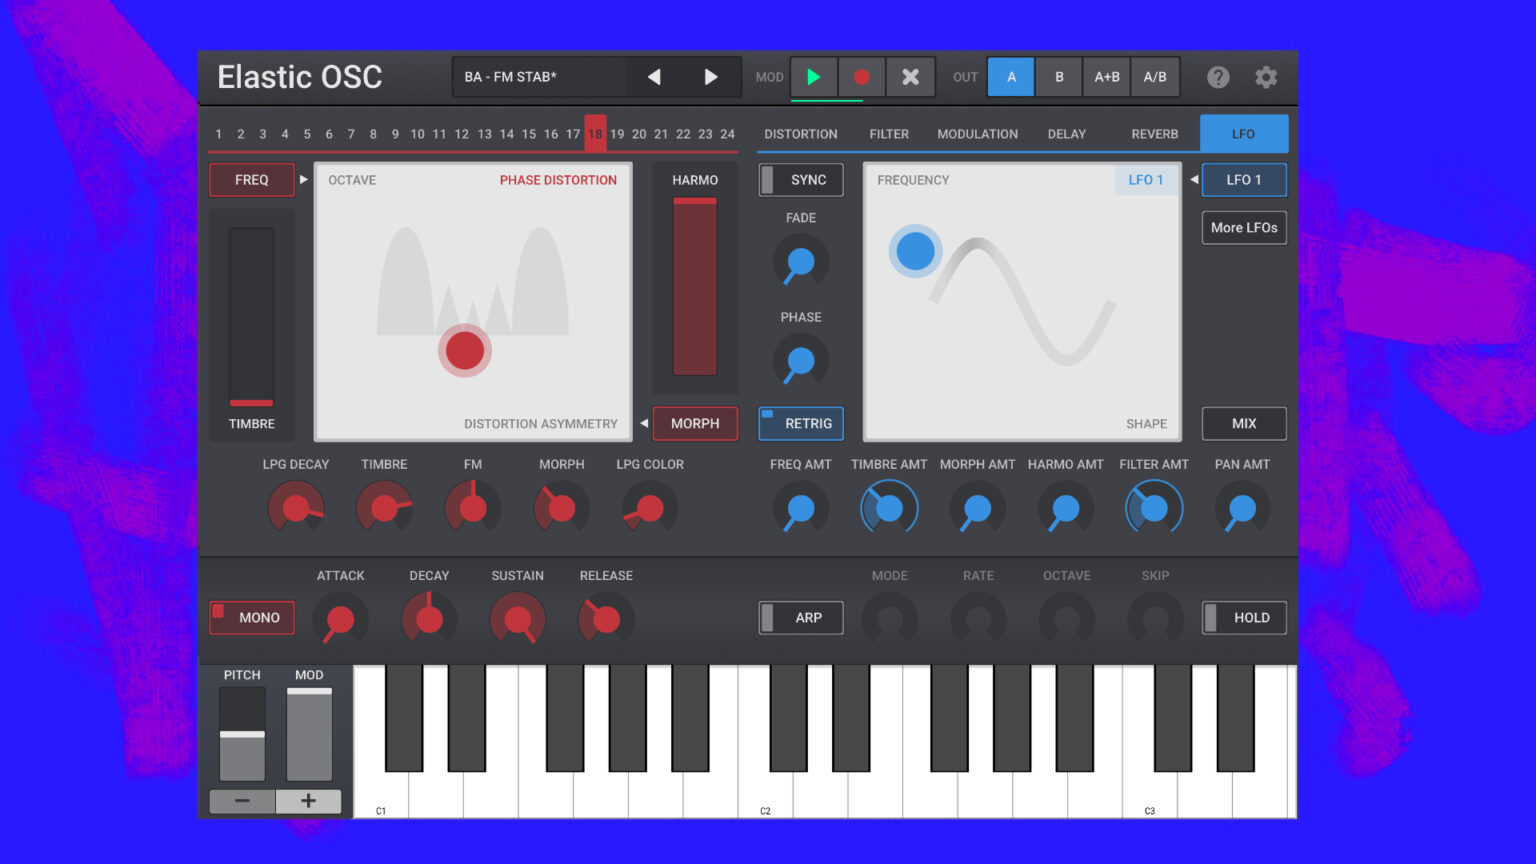1536x864 pixels.
Task: Expand the FREQ section with its arrow
Action: (x=303, y=180)
